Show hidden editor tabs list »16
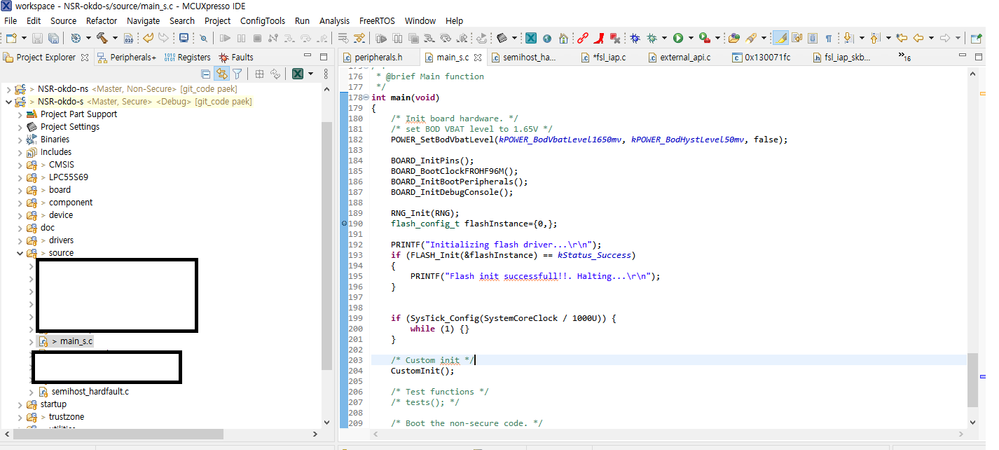 pyautogui.click(x=904, y=57)
